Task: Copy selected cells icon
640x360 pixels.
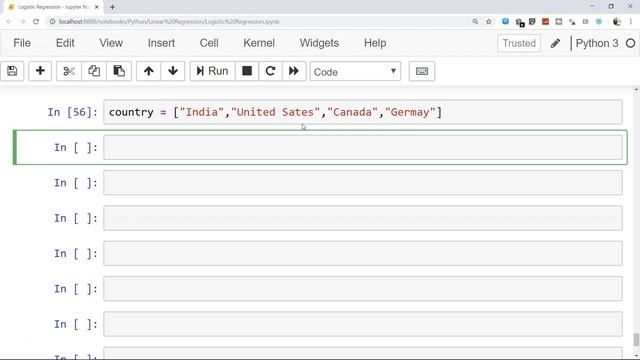Action: point(94,71)
